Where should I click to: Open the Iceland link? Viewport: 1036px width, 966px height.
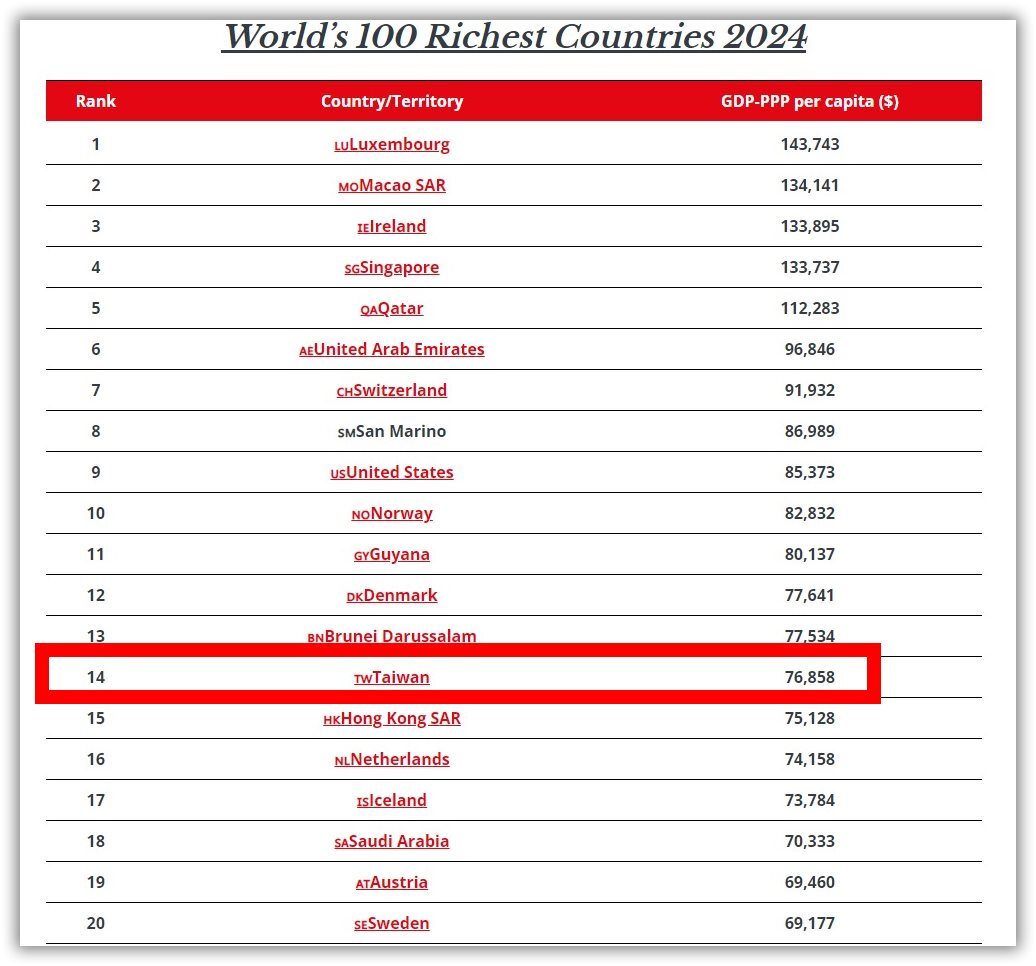[x=392, y=800]
